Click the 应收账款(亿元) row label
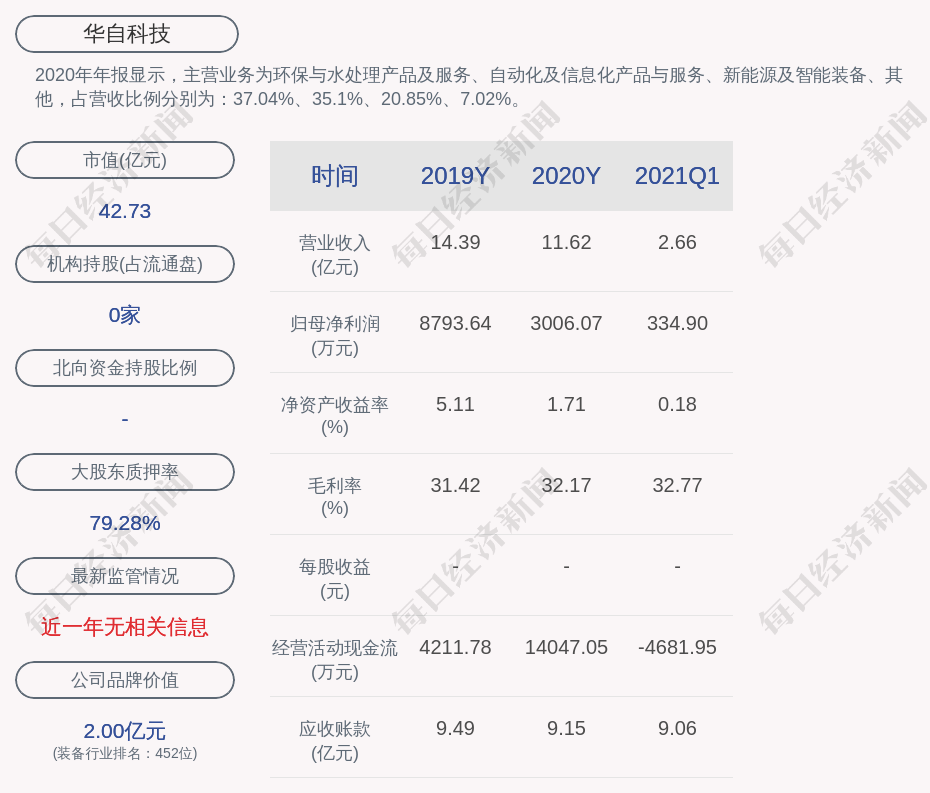Image resolution: width=930 pixels, height=793 pixels. (x=335, y=741)
